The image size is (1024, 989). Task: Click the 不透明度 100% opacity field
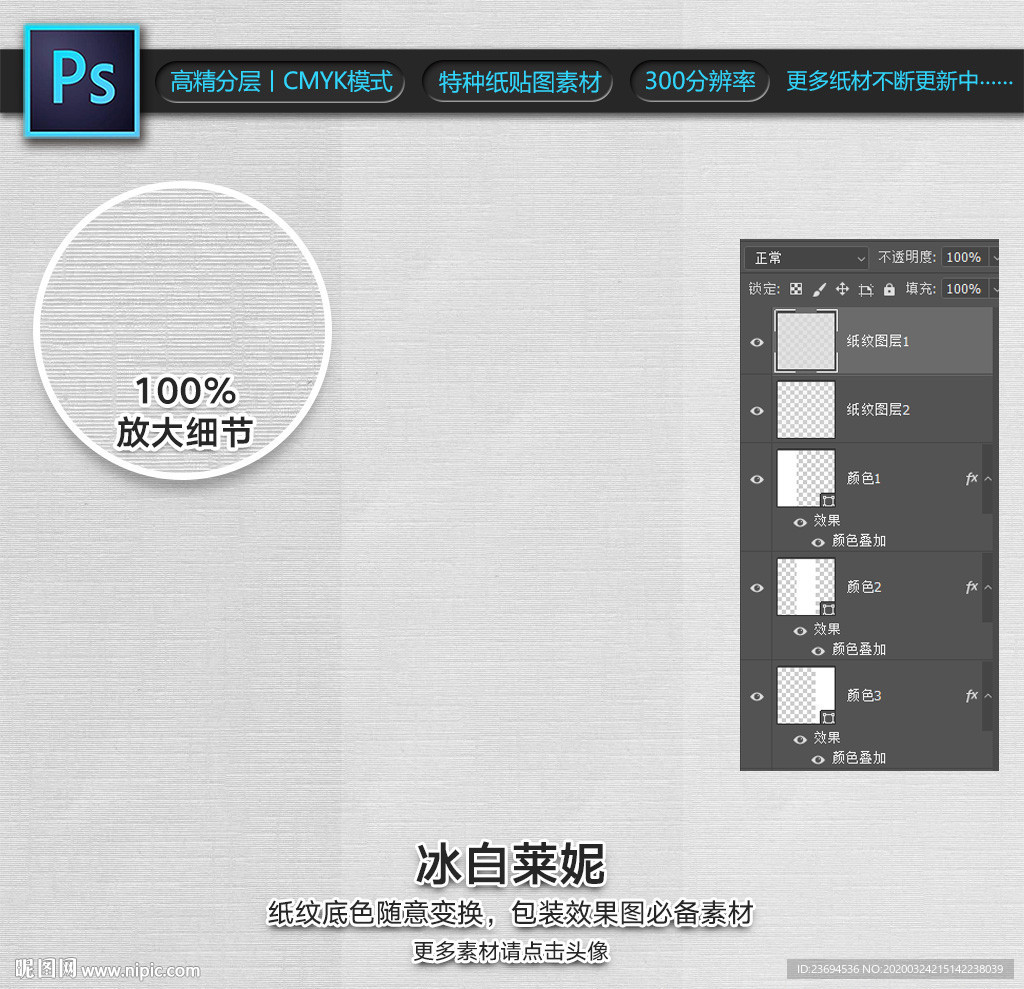point(964,257)
